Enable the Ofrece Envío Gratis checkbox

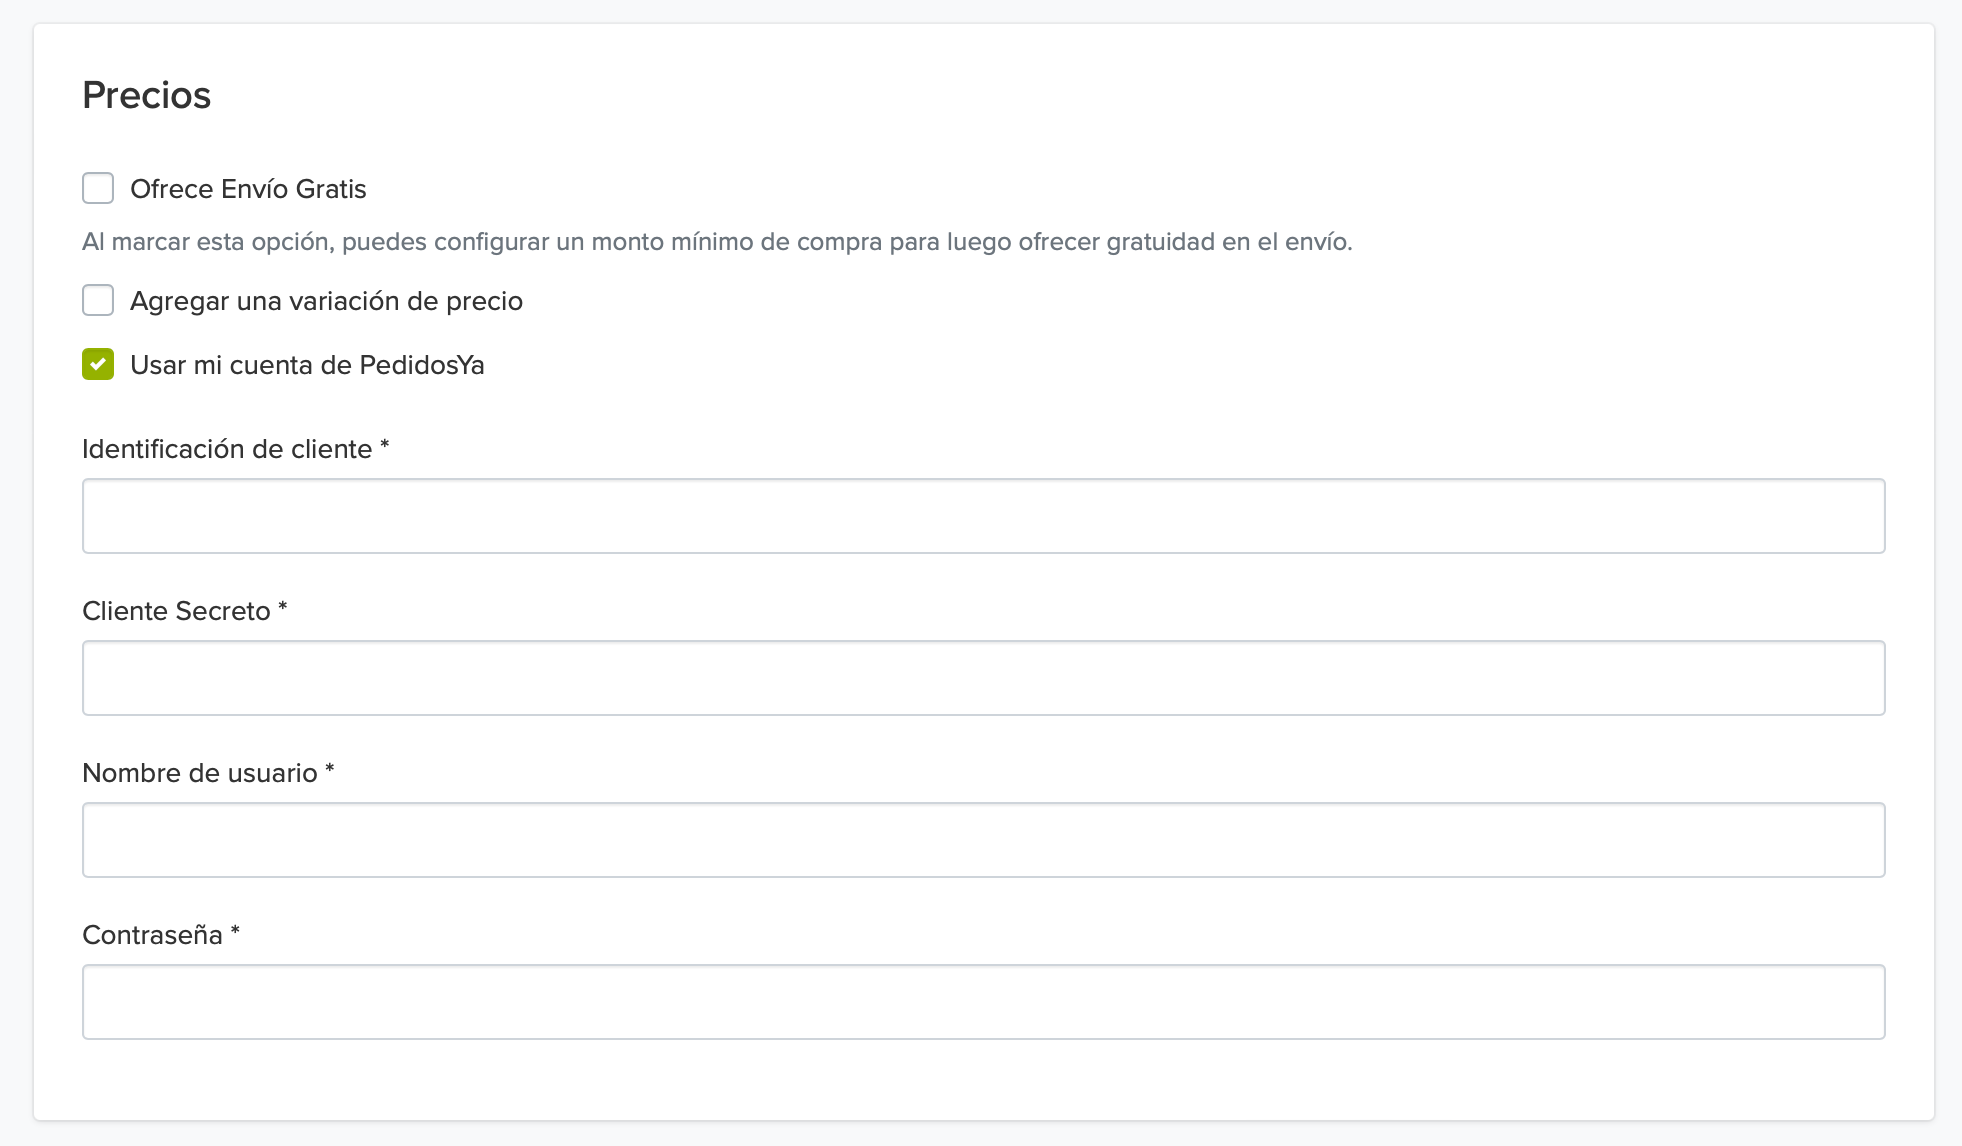(x=98, y=188)
